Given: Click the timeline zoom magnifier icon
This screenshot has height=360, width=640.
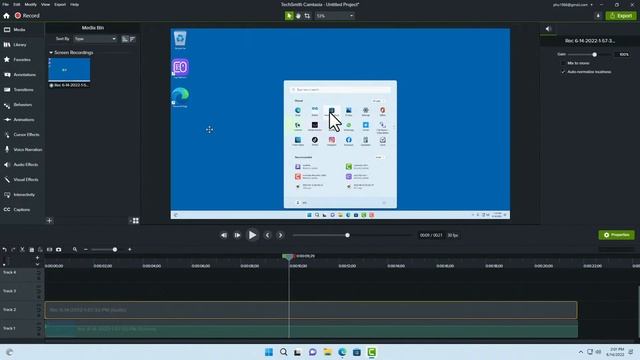Looking at the screenshot, I should (75, 250).
